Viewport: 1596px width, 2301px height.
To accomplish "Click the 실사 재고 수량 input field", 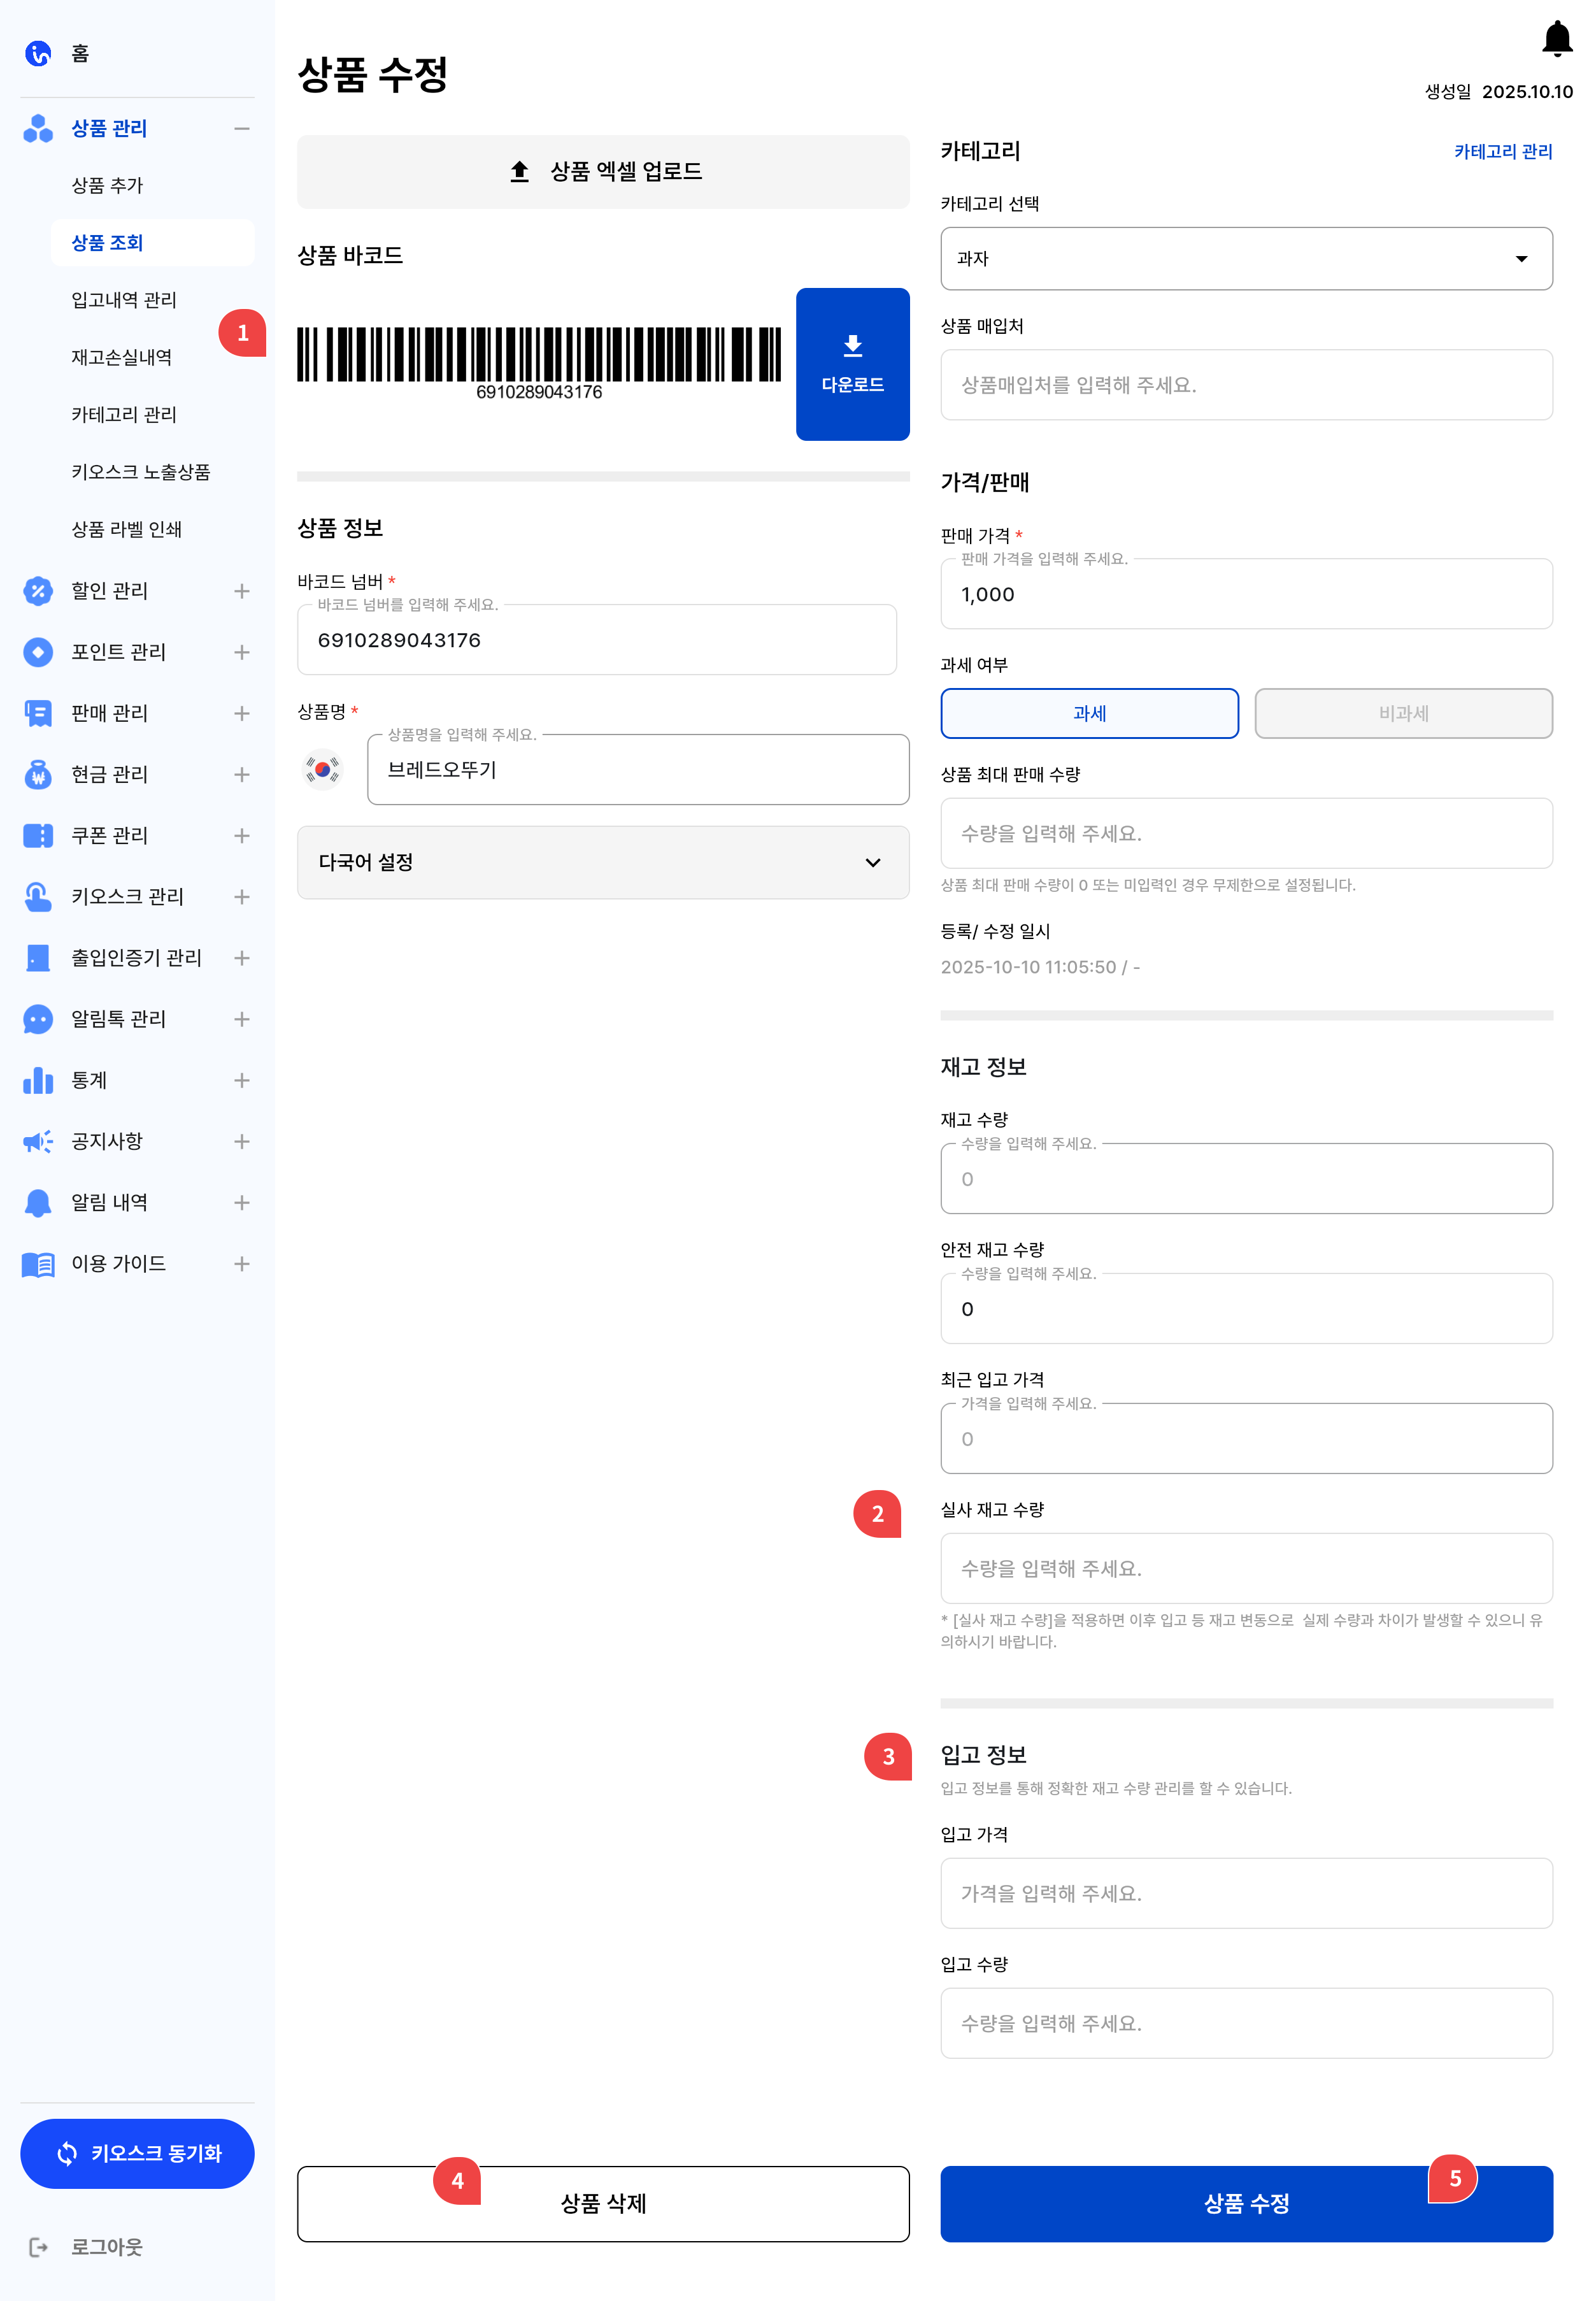I will coord(1246,1568).
